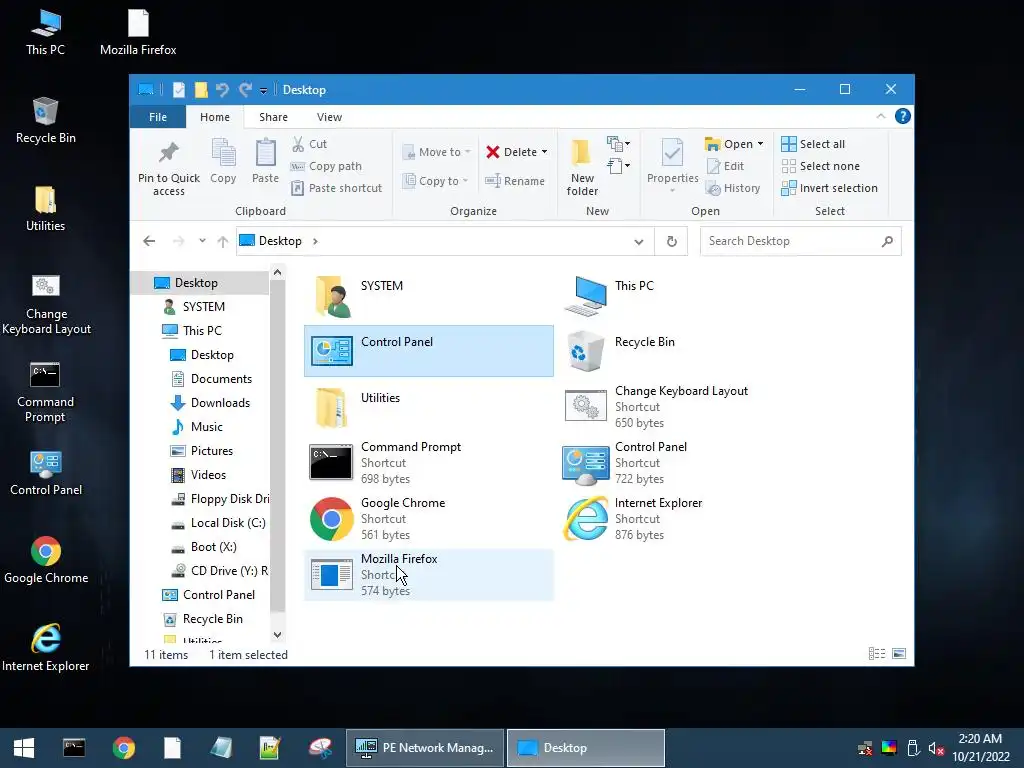Click Properties icon in Quick Access Toolbar
Image resolution: width=1024 pixels, height=768 pixels.
click(x=178, y=89)
